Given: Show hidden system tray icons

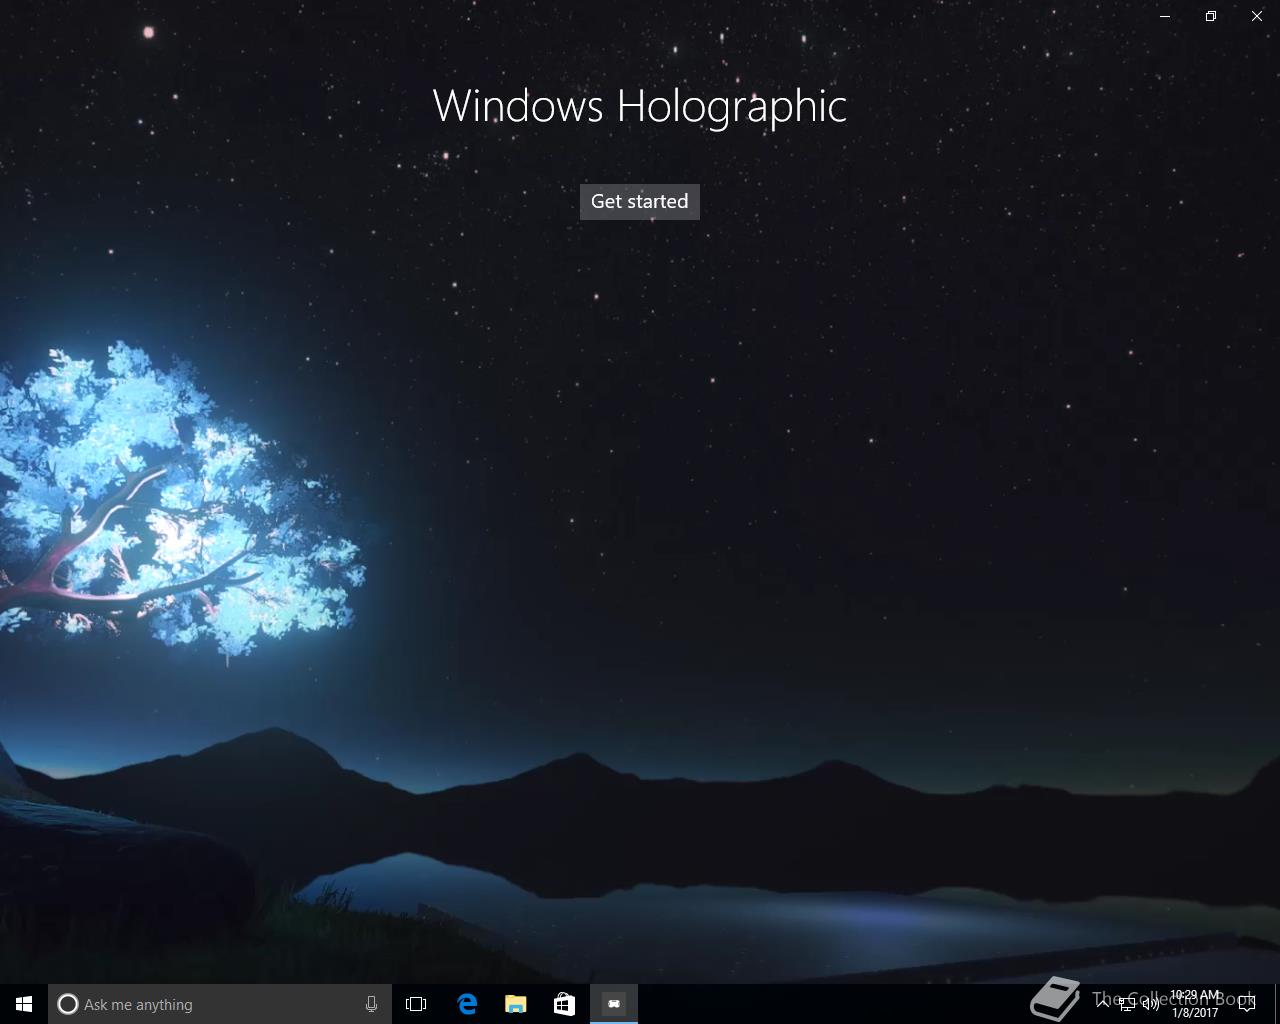Looking at the screenshot, I should (1102, 1004).
